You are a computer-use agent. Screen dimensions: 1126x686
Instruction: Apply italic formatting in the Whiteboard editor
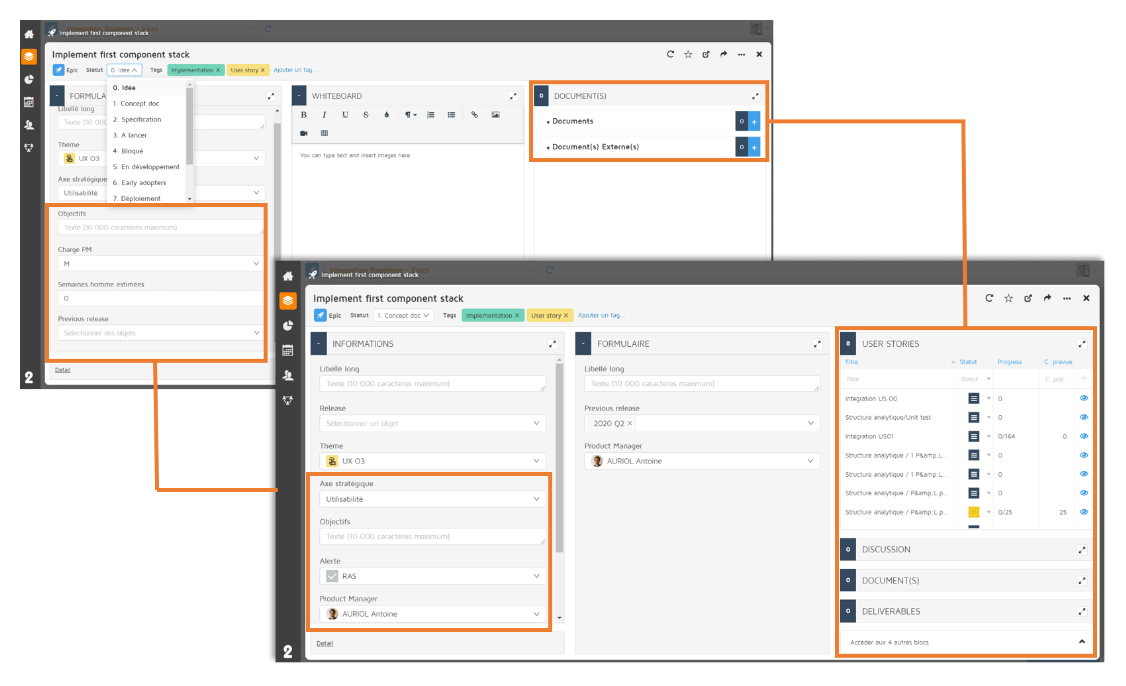click(x=324, y=115)
